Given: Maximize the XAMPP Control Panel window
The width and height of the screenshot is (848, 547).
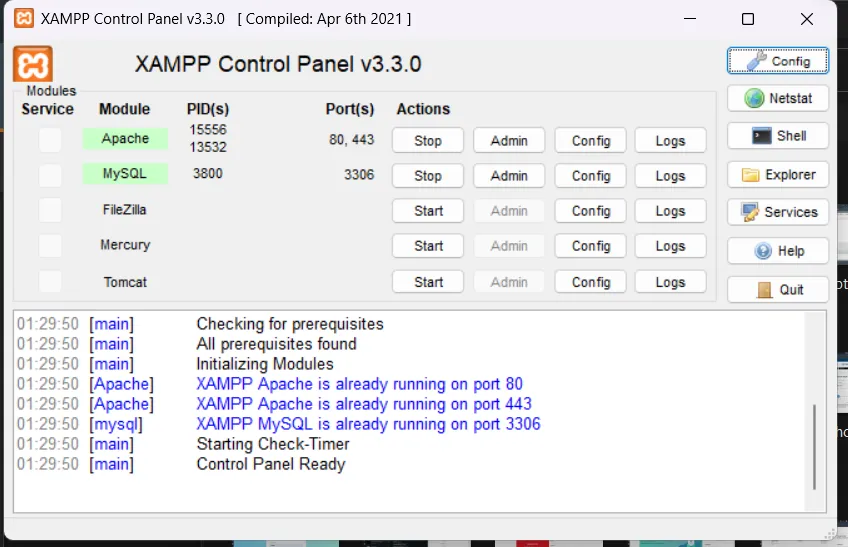Looking at the screenshot, I should [x=748, y=19].
